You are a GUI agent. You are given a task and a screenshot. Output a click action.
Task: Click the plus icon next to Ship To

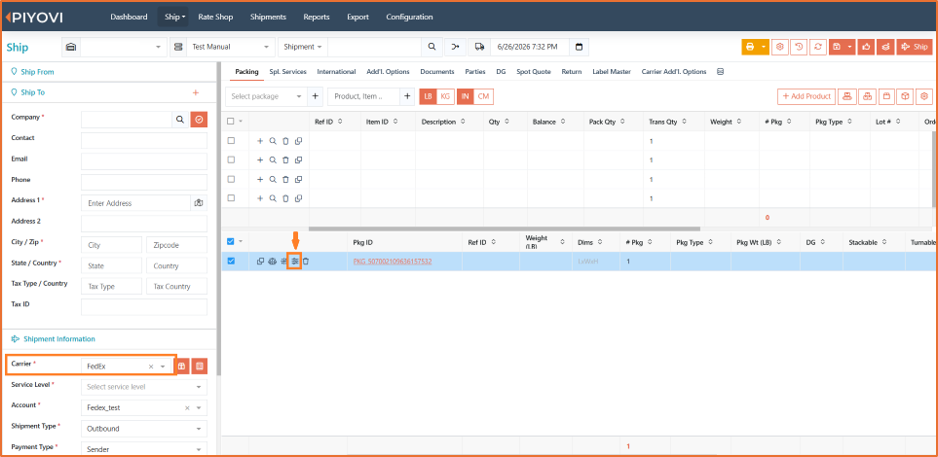click(x=195, y=93)
